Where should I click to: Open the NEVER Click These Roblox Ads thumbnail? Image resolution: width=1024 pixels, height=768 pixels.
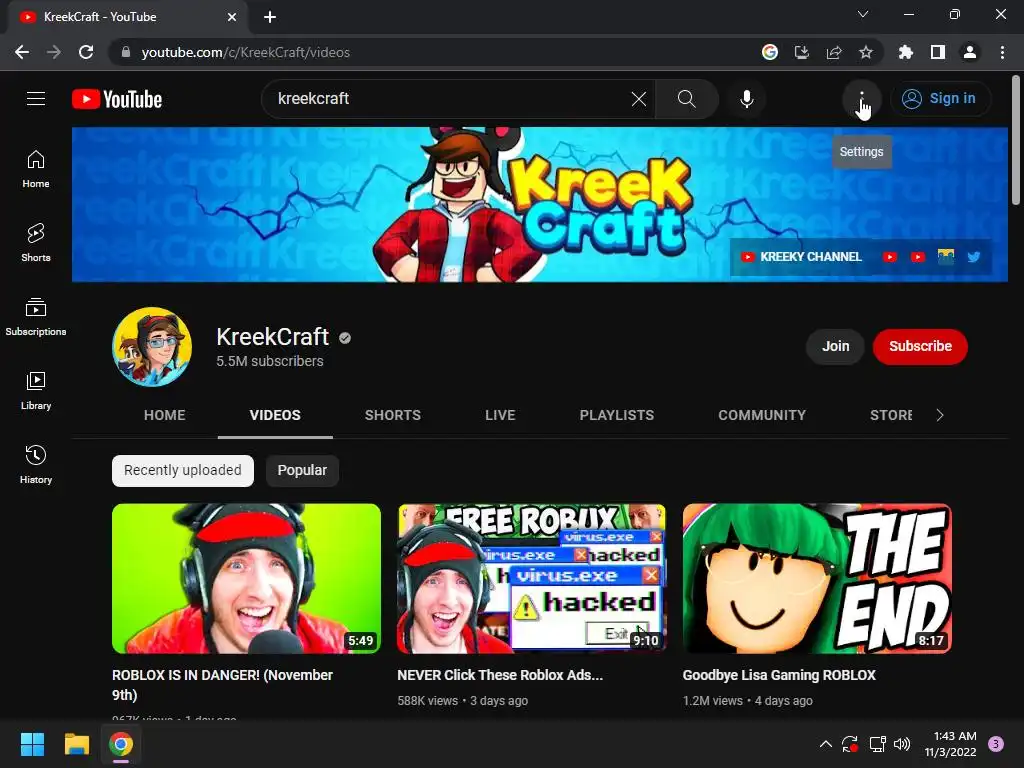coord(532,579)
